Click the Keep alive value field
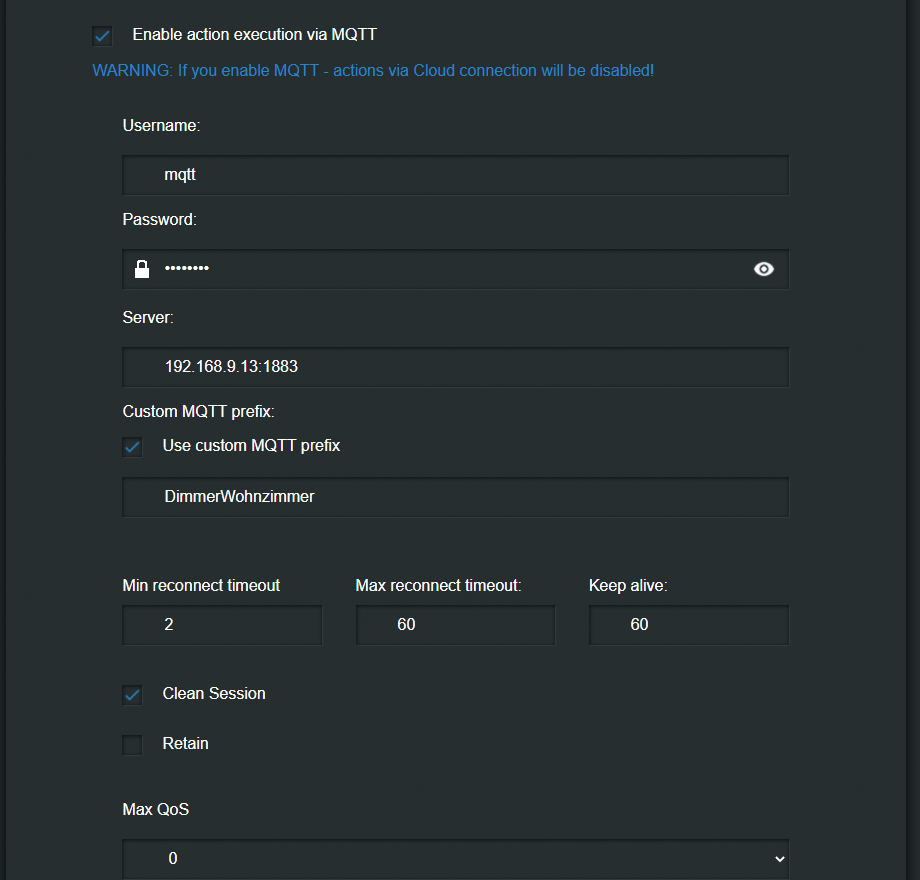This screenshot has height=880, width=920. click(x=688, y=624)
